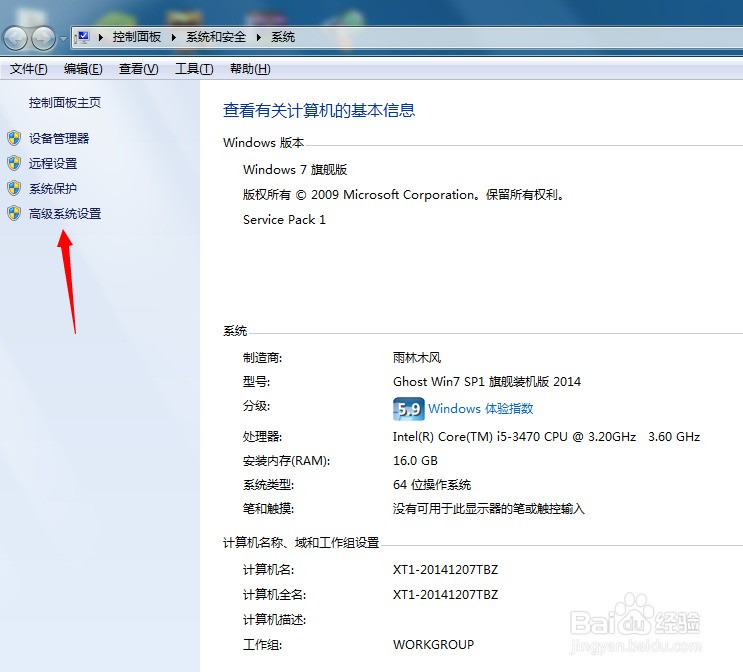
Task: Click the computer icon in address bar
Action: [83, 37]
